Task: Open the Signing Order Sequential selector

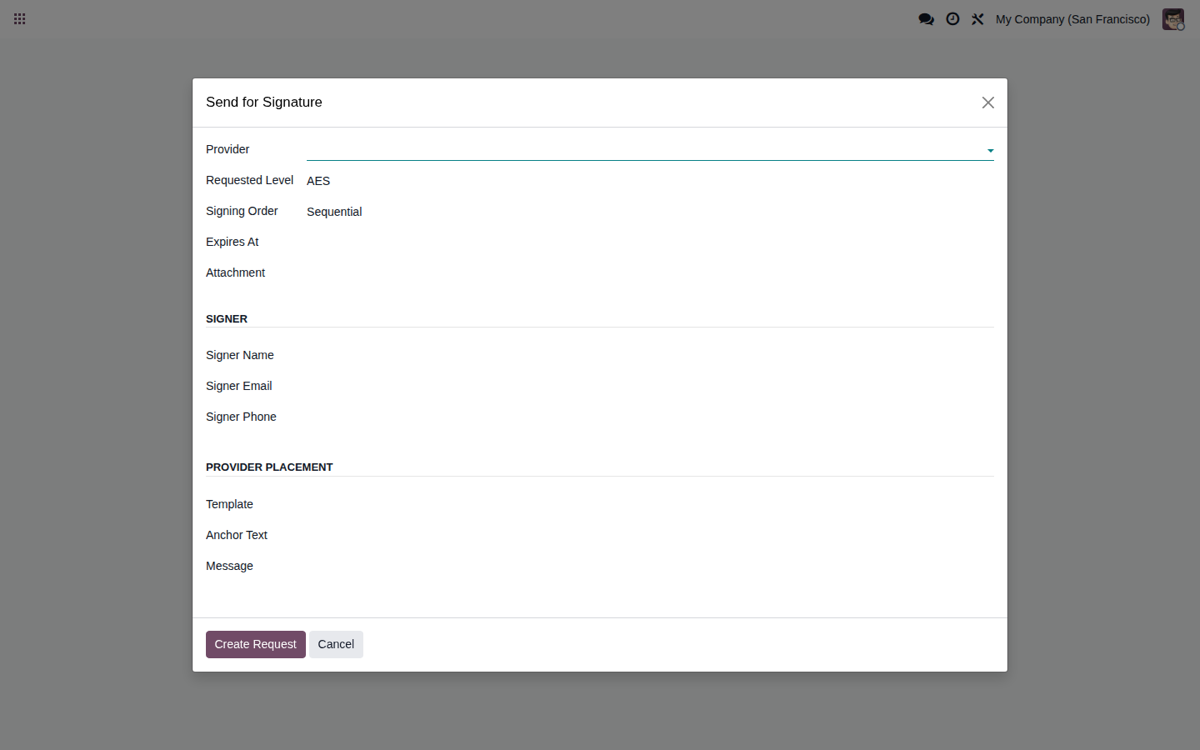Action: click(x=650, y=212)
